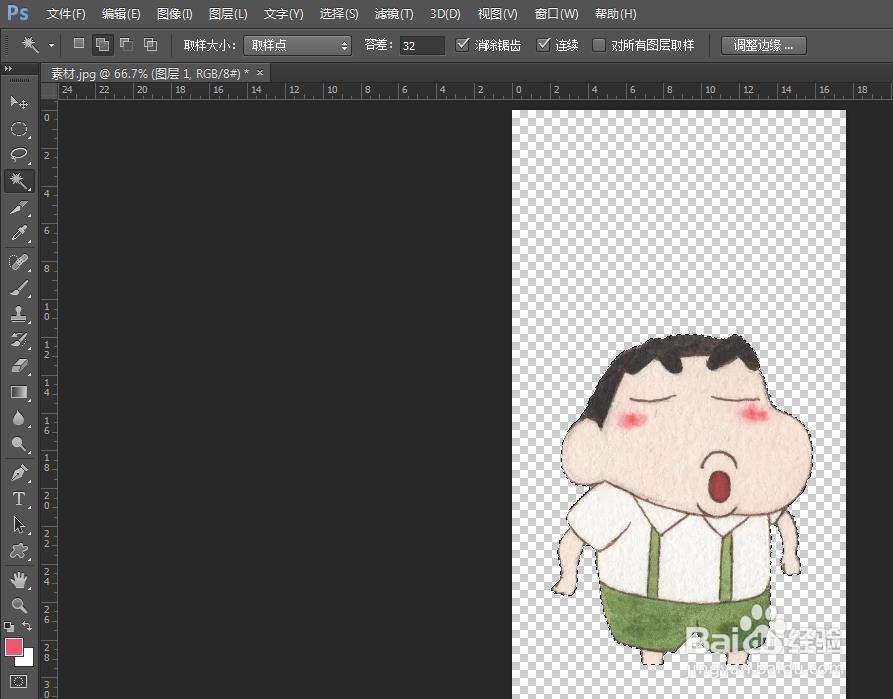Click the white background color swatch
Screen dimensions: 893x699
click(x=26, y=659)
